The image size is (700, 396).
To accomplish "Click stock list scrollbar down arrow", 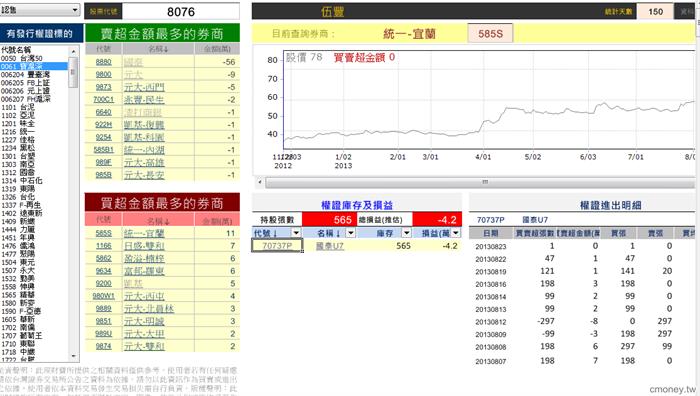I will (74, 356).
